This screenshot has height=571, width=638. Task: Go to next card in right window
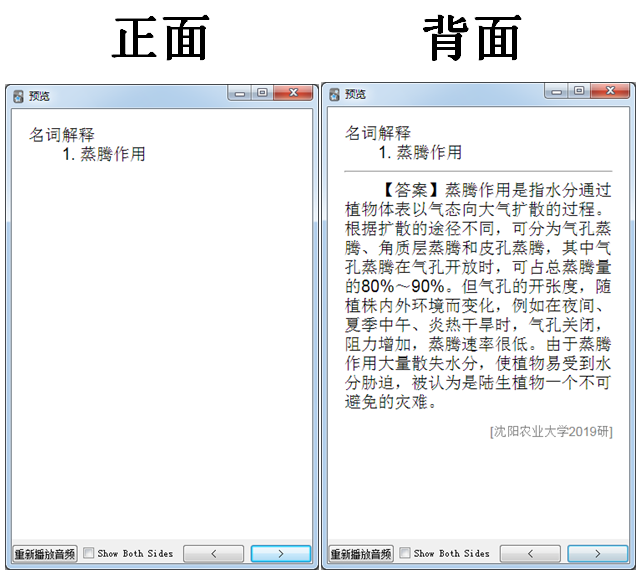pos(597,553)
